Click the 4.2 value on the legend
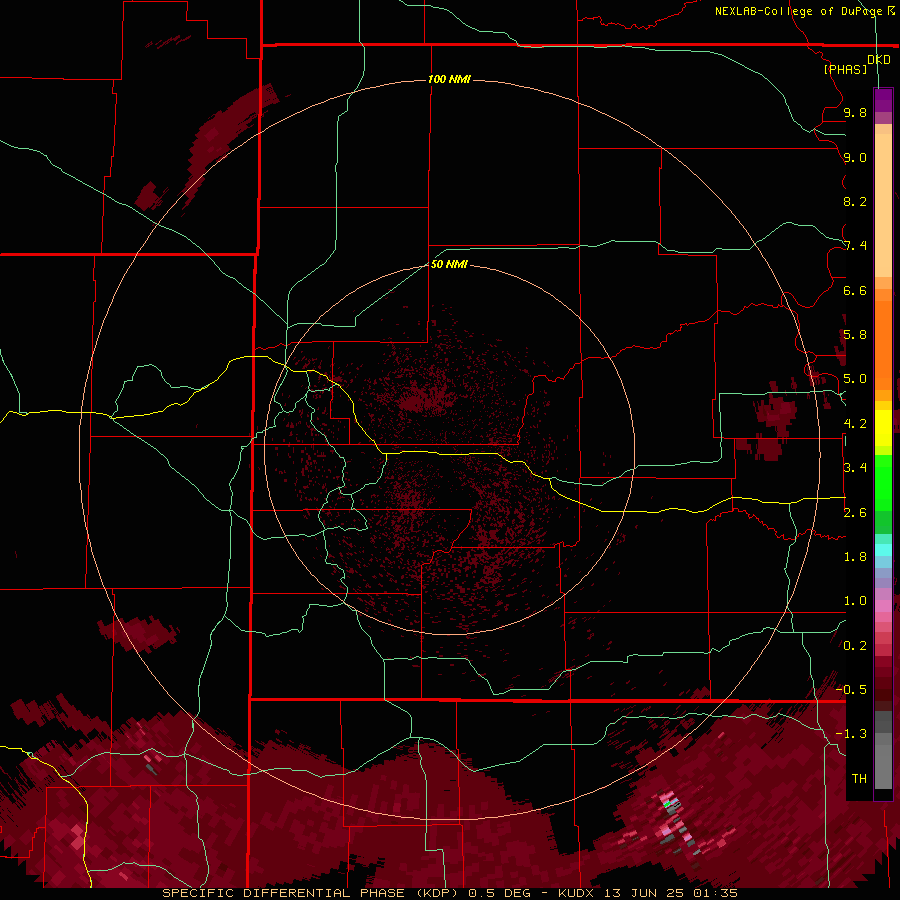 855,424
